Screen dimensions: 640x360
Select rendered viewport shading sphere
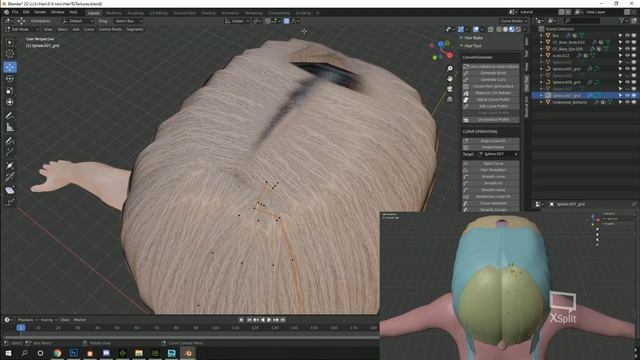coord(518,29)
